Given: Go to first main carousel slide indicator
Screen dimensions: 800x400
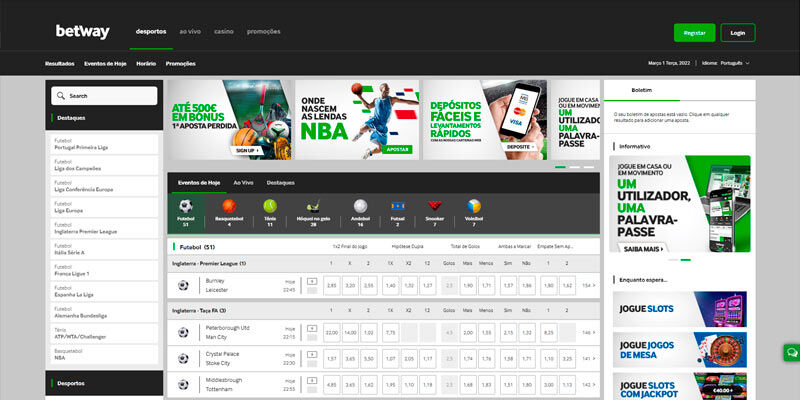Looking at the screenshot, I should point(561,167).
